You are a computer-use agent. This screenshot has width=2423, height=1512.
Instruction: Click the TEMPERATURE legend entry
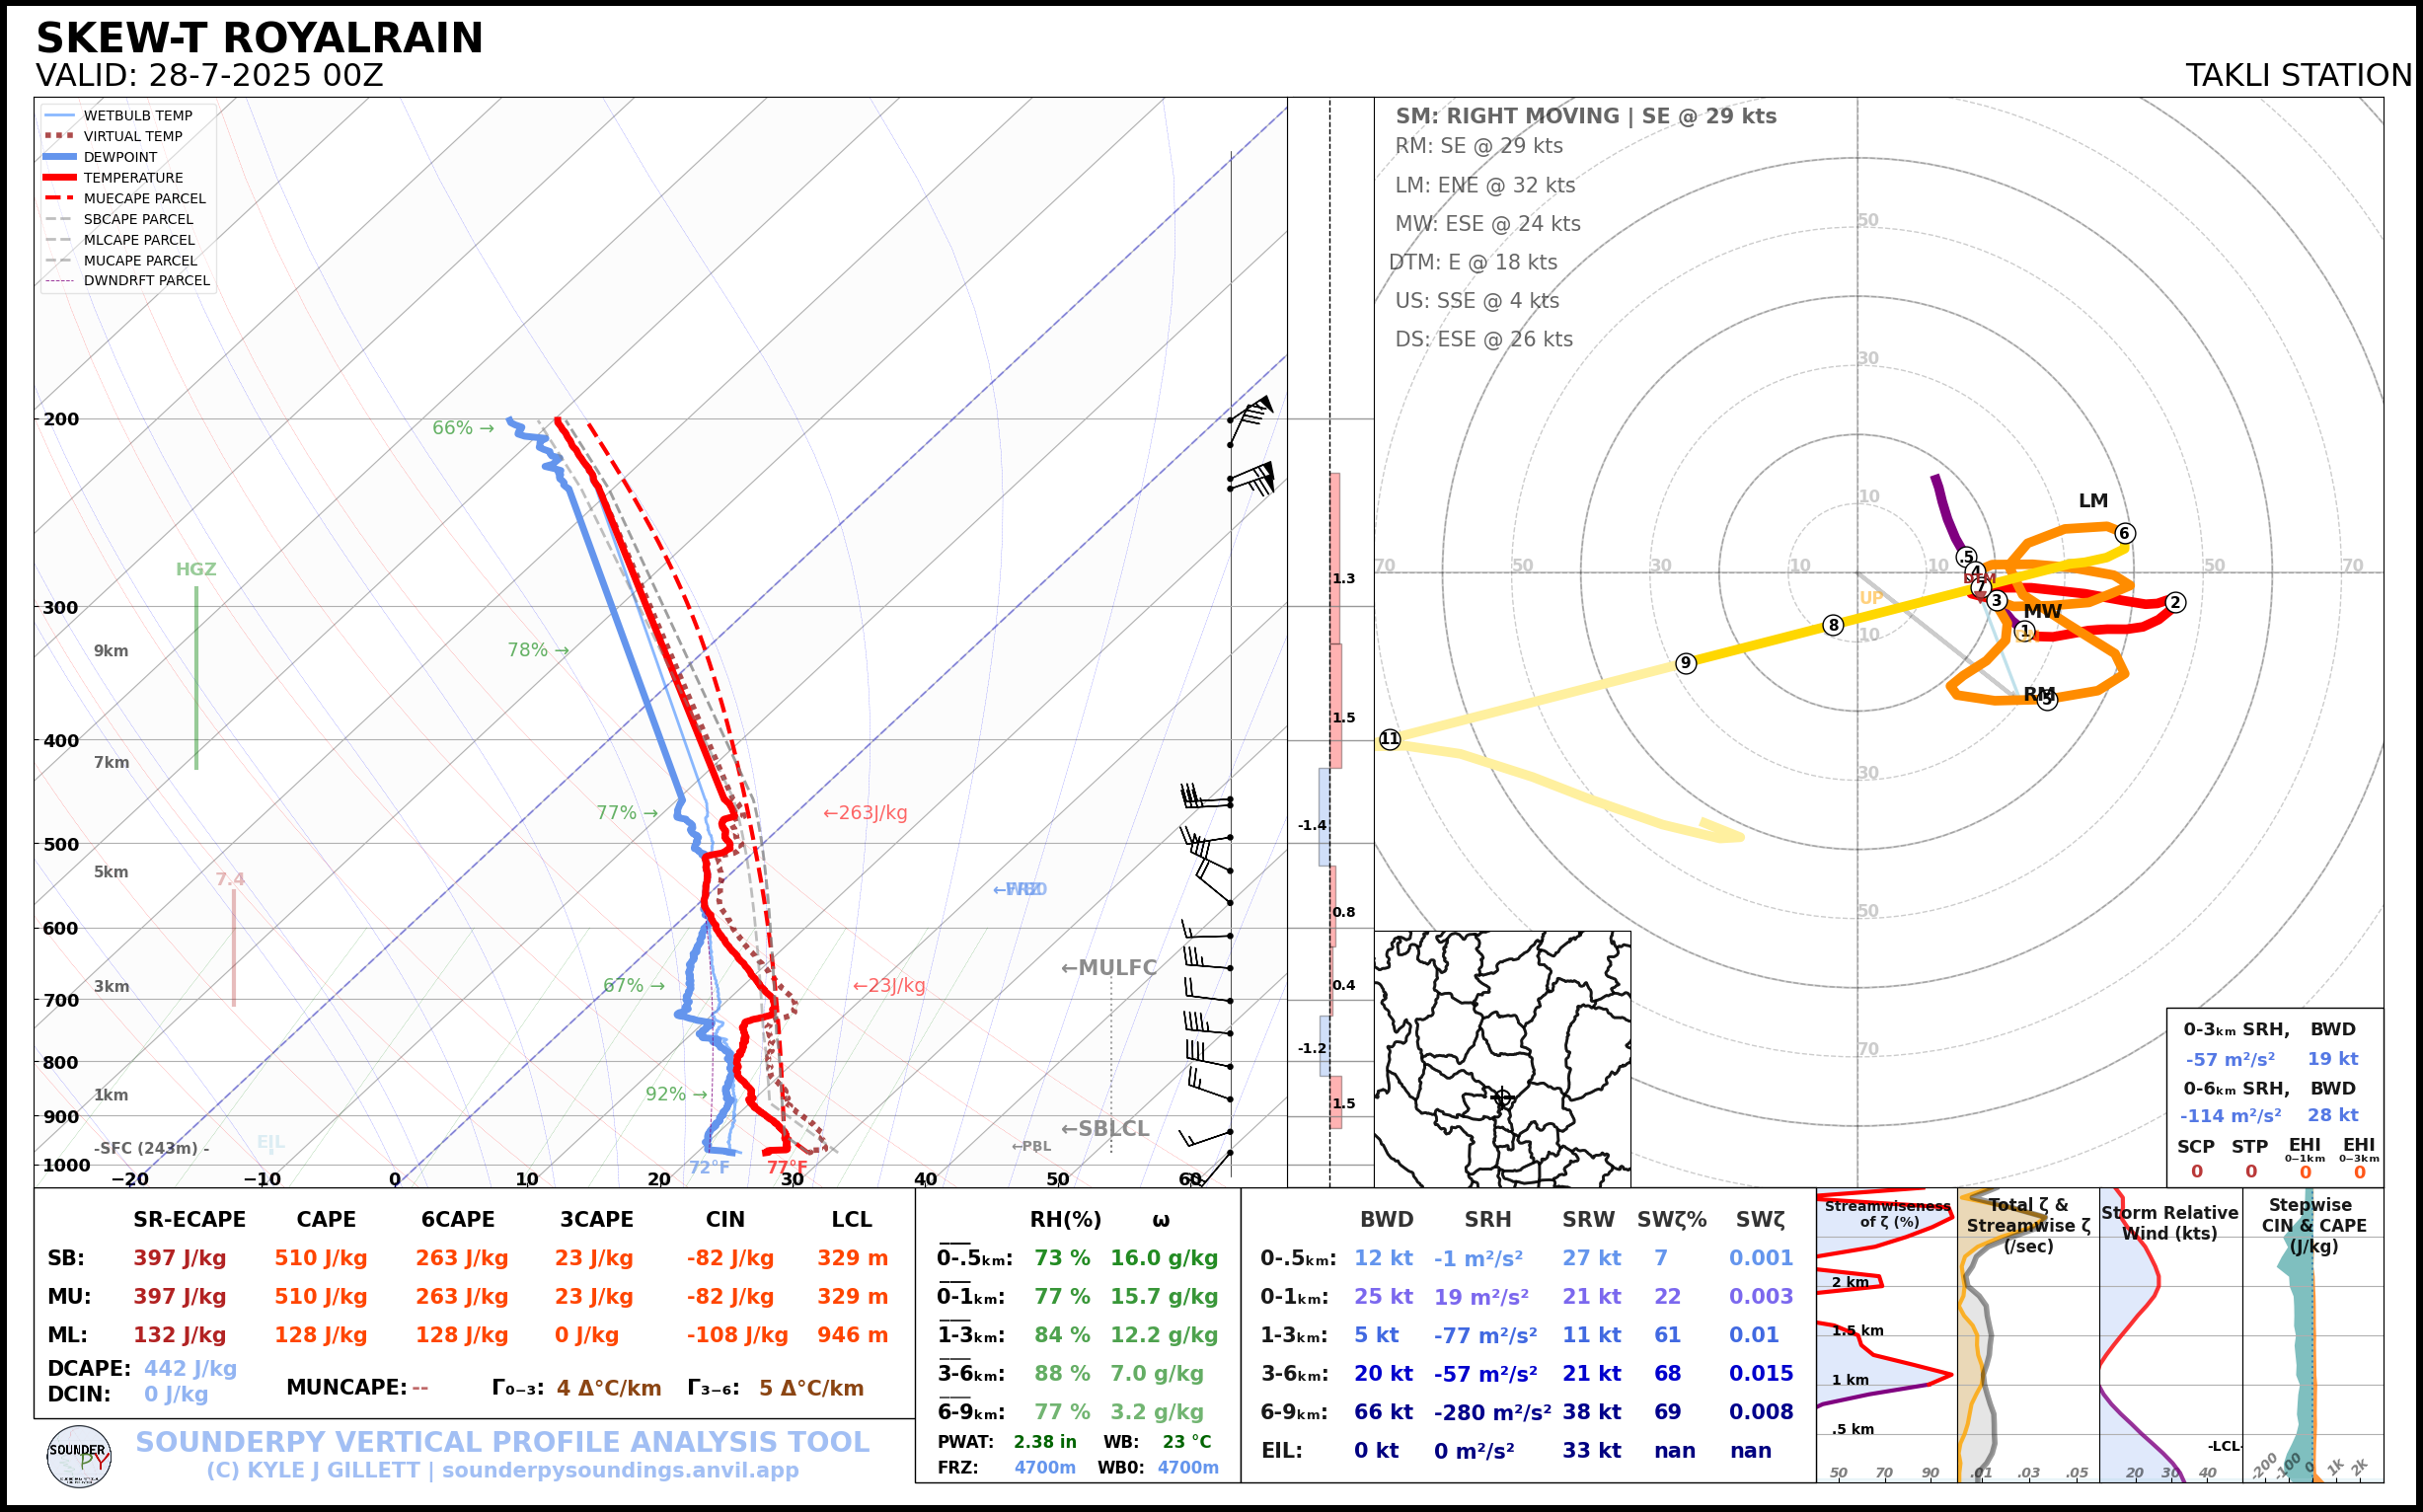pos(133,178)
